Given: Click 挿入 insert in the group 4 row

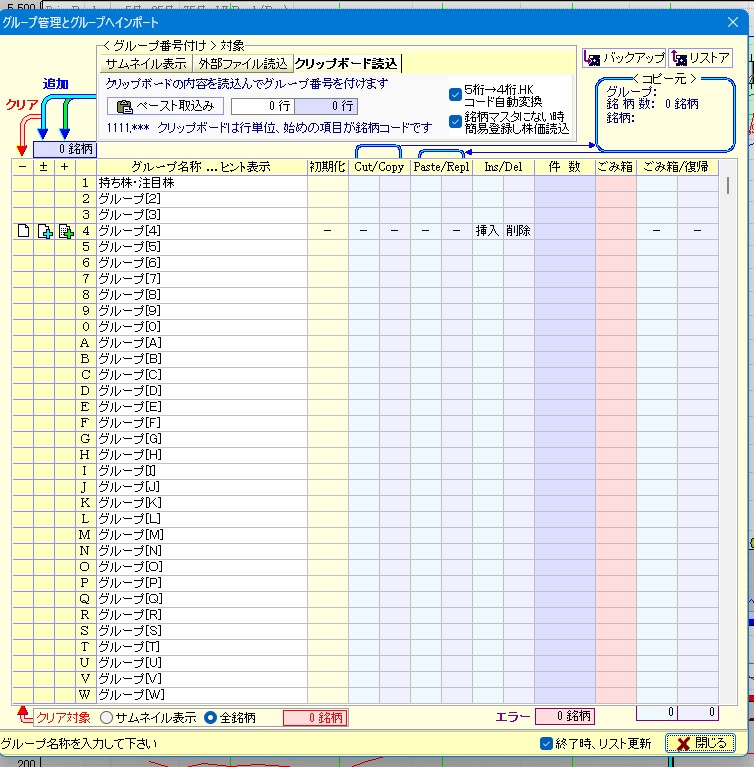Looking at the screenshot, I should [x=487, y=231].
